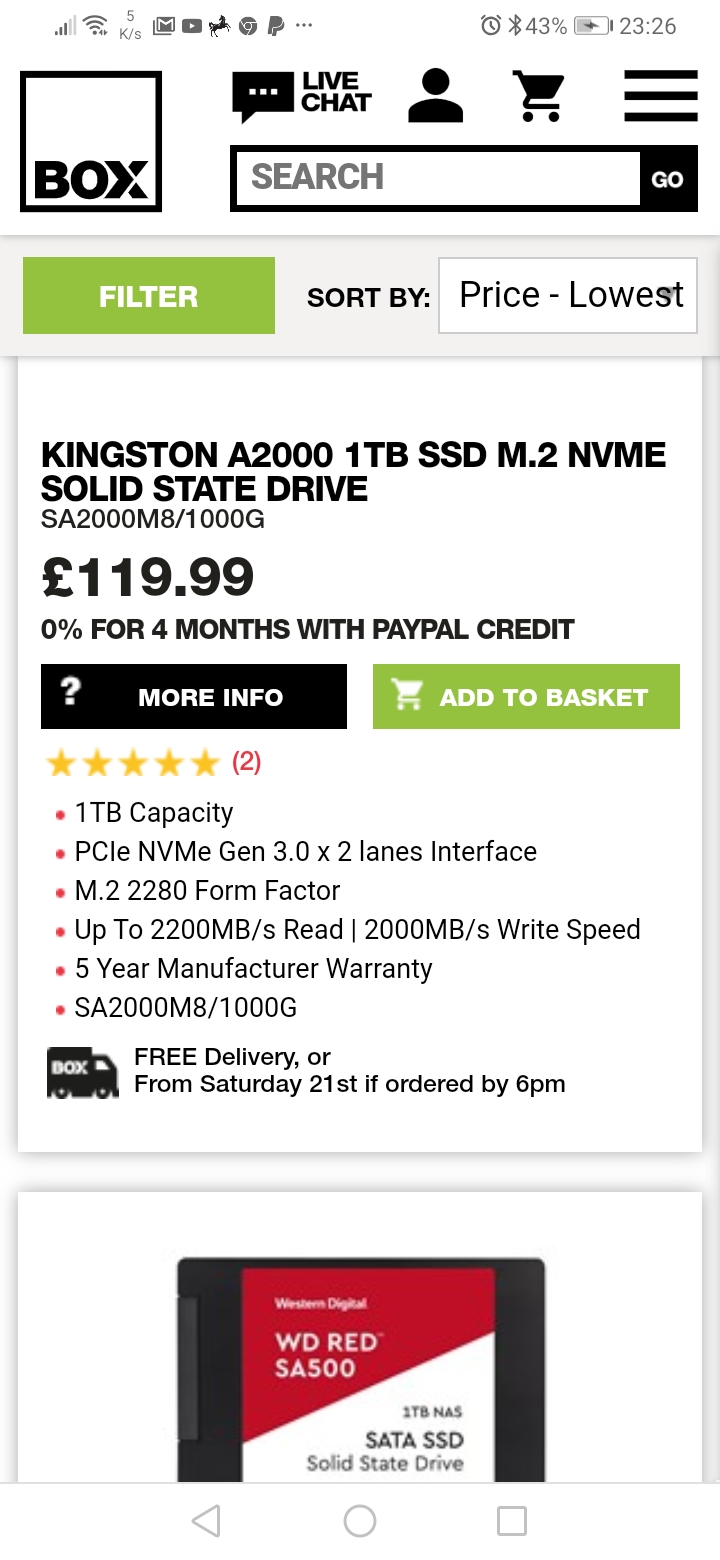Tap the search input field

[436, 178]
